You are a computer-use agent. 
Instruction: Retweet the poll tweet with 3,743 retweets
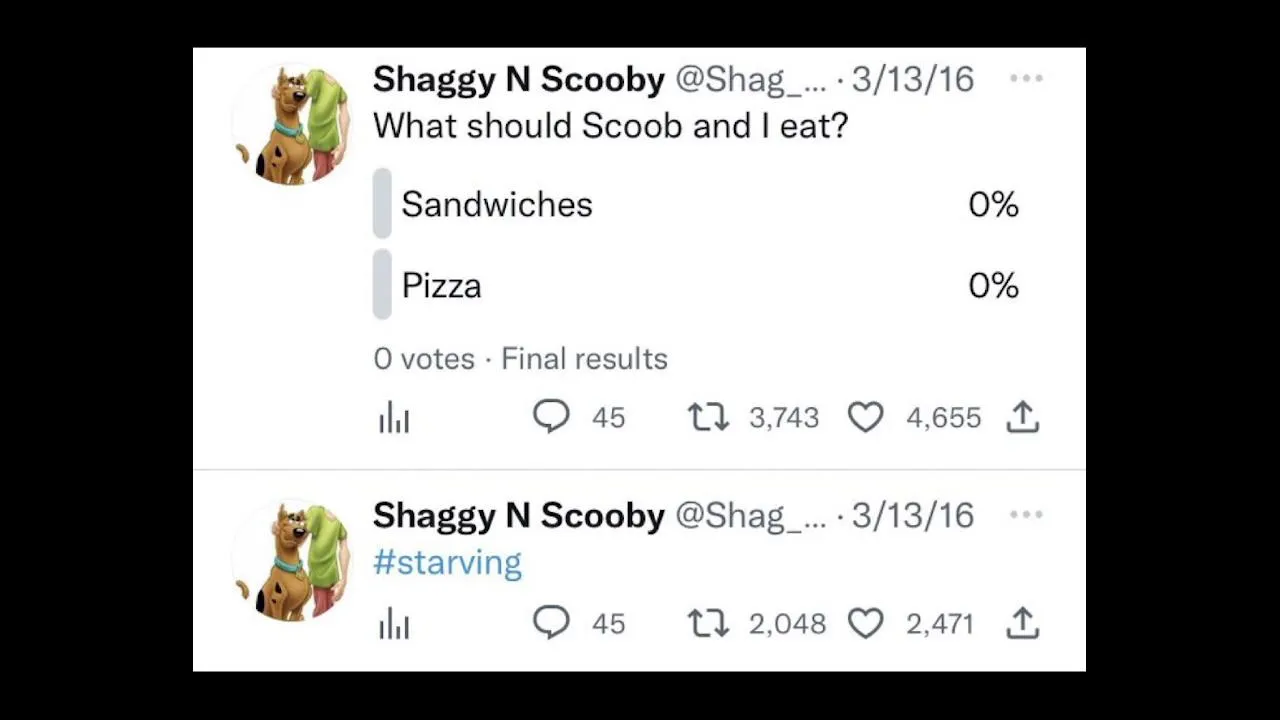pyautogui.click(x=708, y=417)
